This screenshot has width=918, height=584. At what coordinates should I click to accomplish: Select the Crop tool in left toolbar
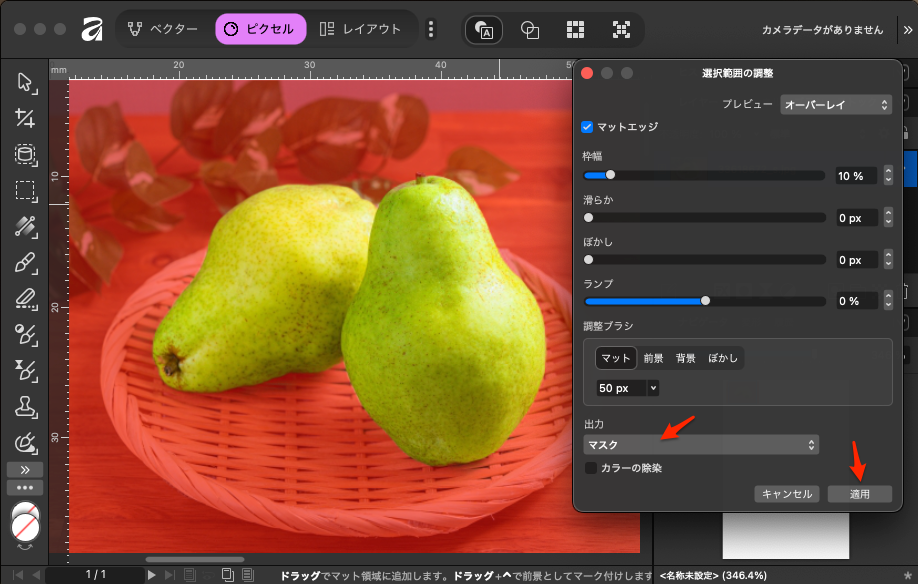coord(25,119)
